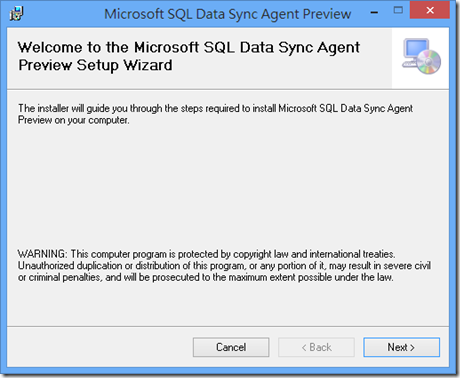Click the disabled Back button
The height and width of the screenshot is (378, 460).
[316, 347]
